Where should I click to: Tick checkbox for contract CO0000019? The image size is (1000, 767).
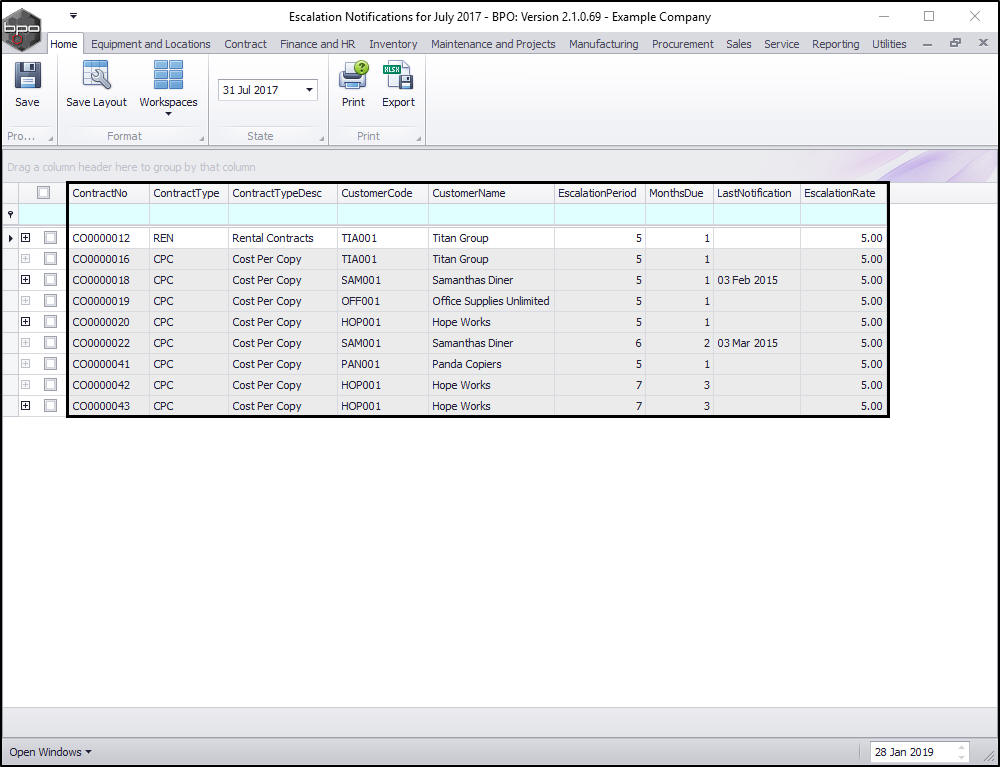tap(50, 301)
